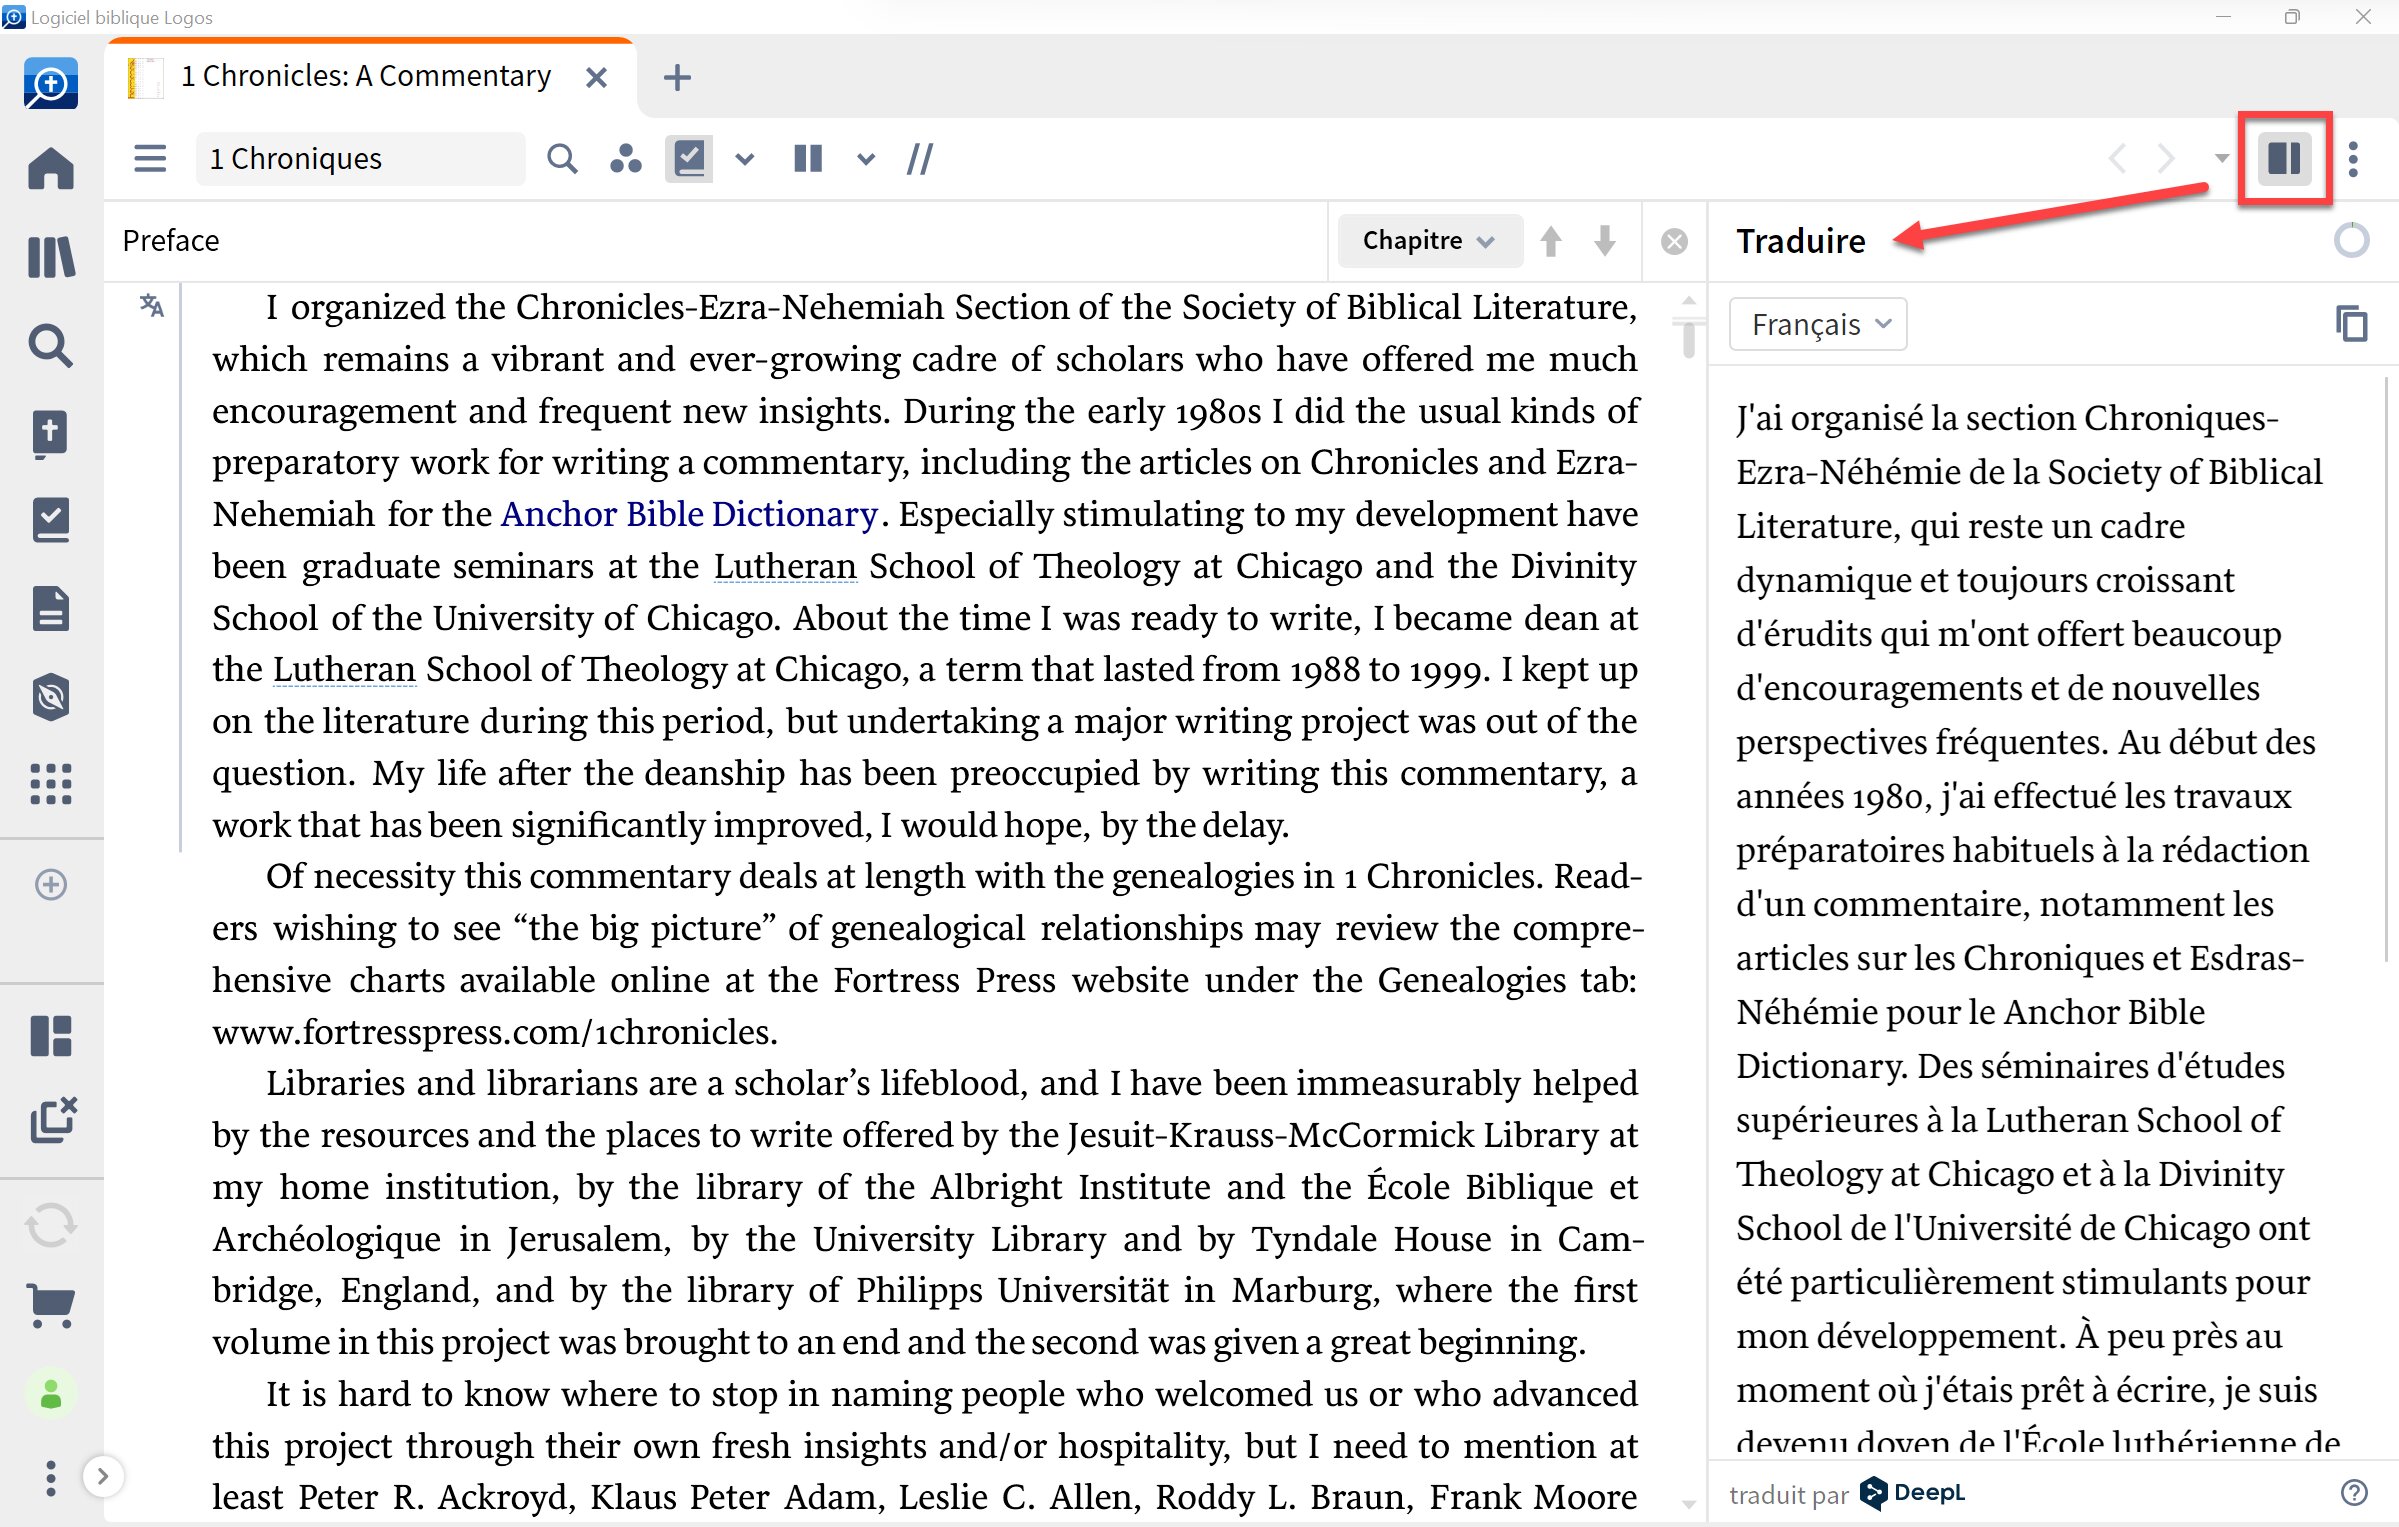Click the add shortcut plus-circle icon
This screenshot has height=1527, width=2399.
(51, 884)
